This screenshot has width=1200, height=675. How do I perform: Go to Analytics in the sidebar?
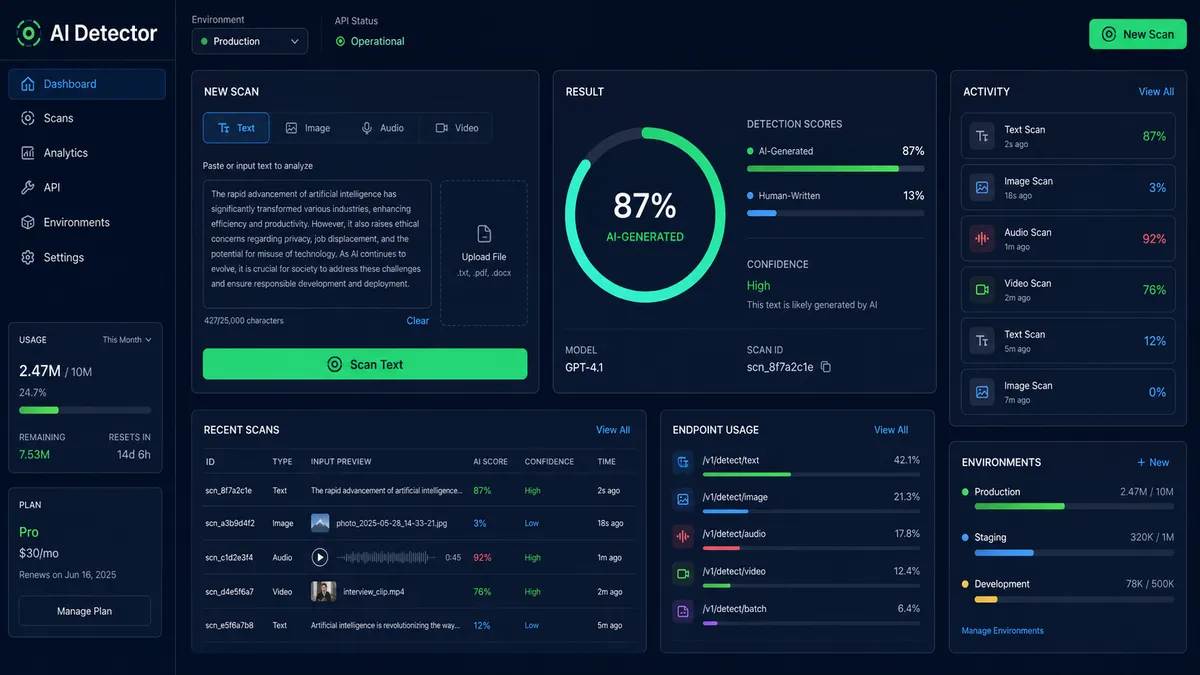87,153
